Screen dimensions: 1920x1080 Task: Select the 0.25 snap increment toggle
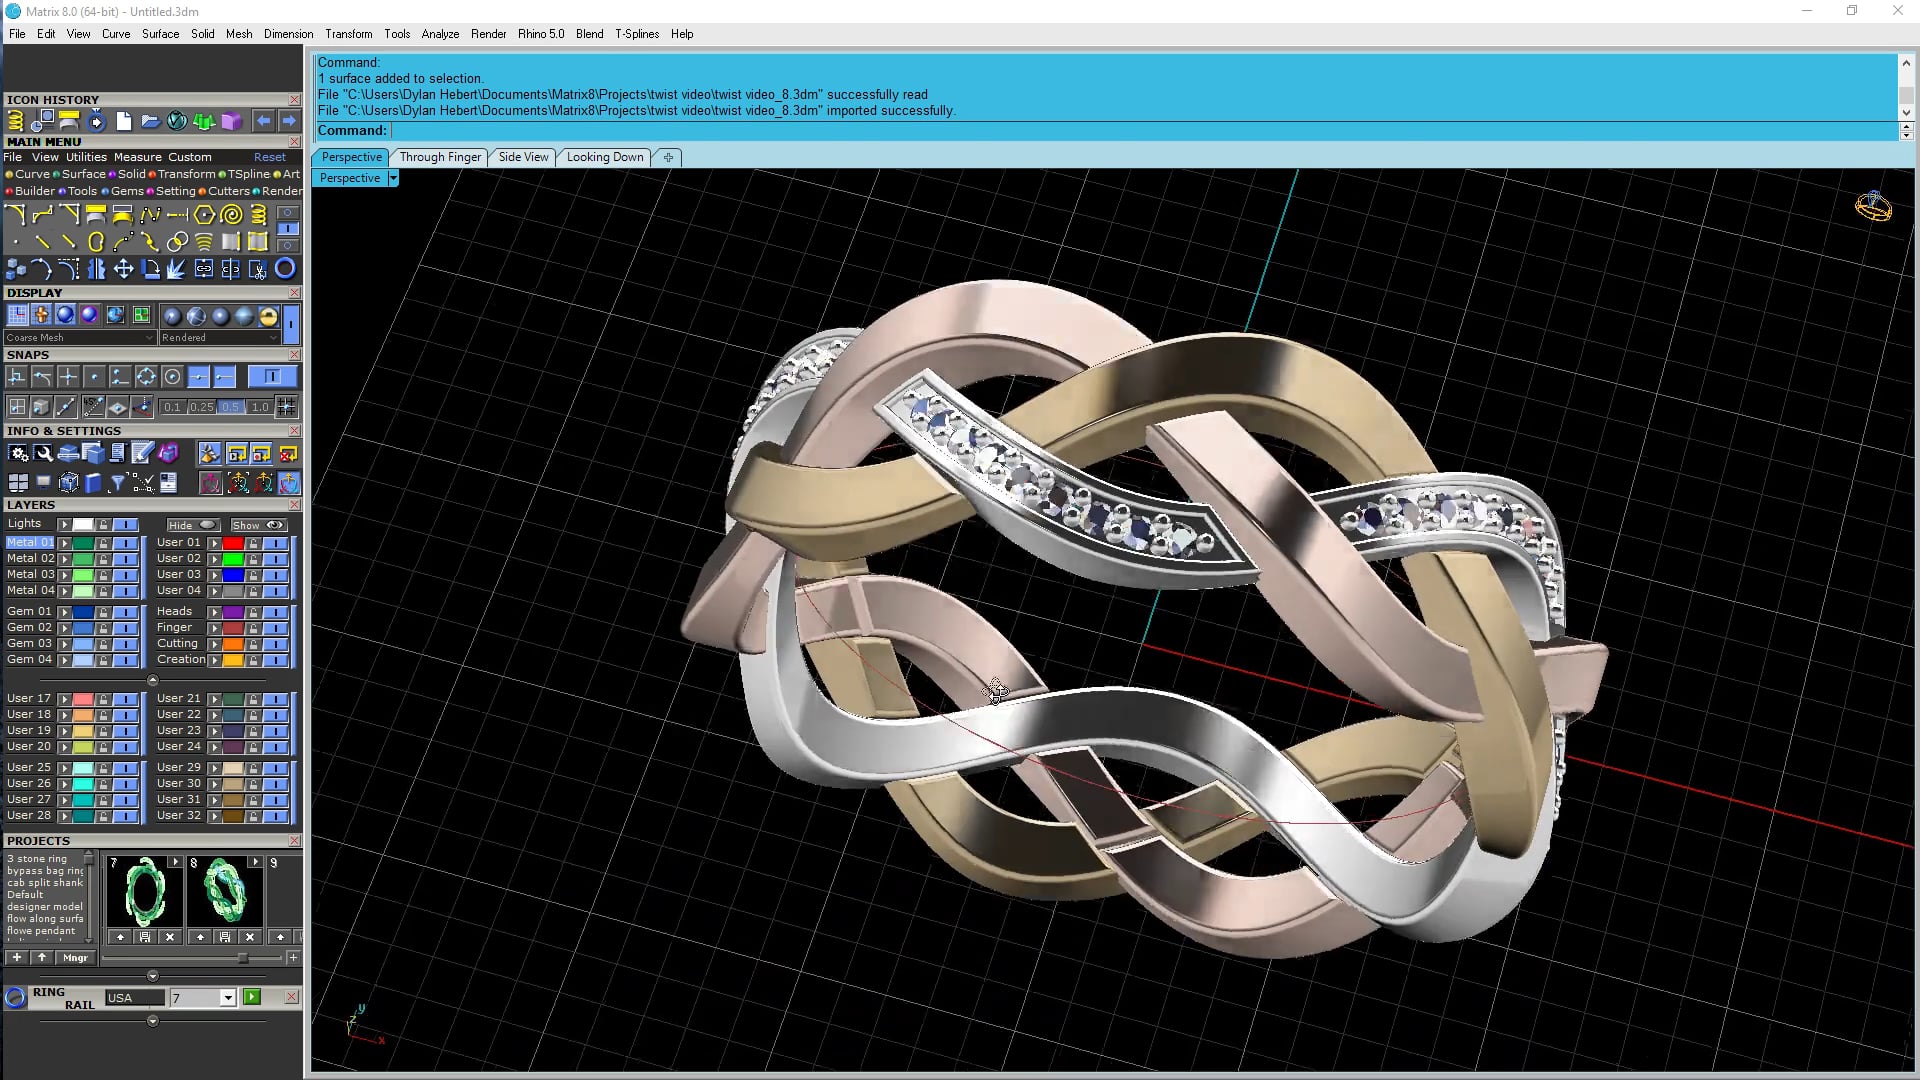point(202,407)
